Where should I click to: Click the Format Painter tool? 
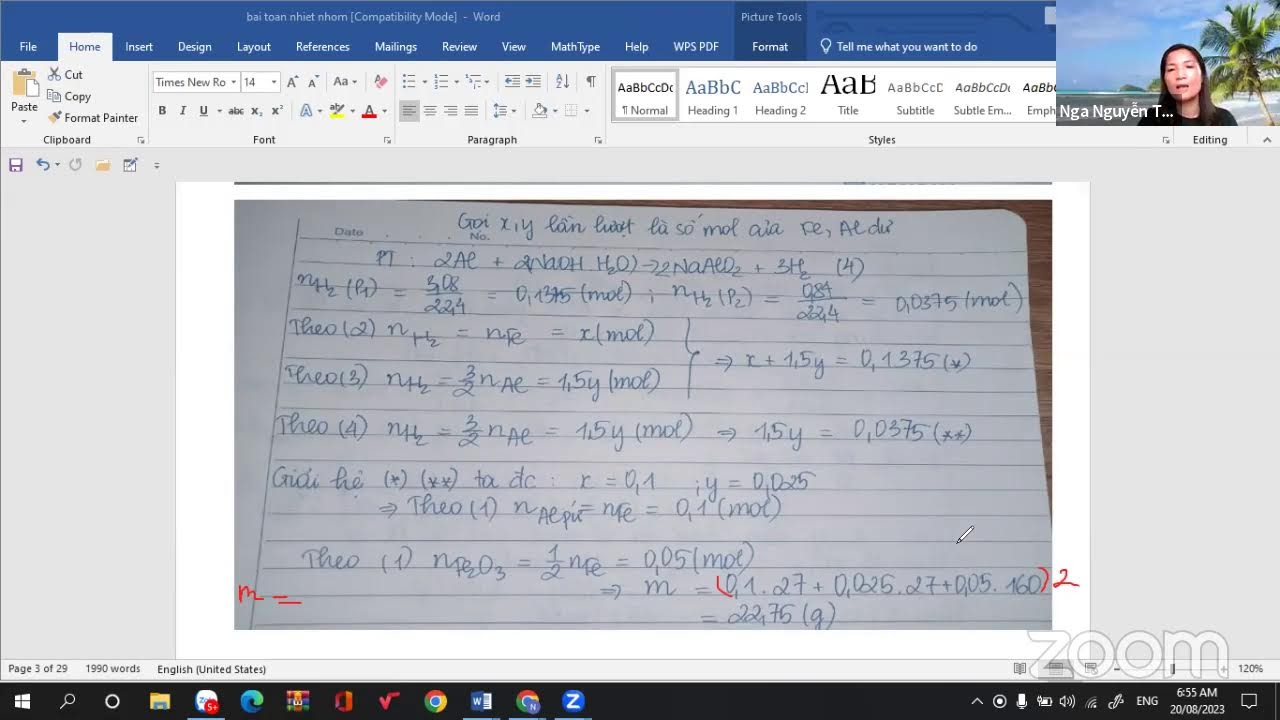tap(92, 118)
